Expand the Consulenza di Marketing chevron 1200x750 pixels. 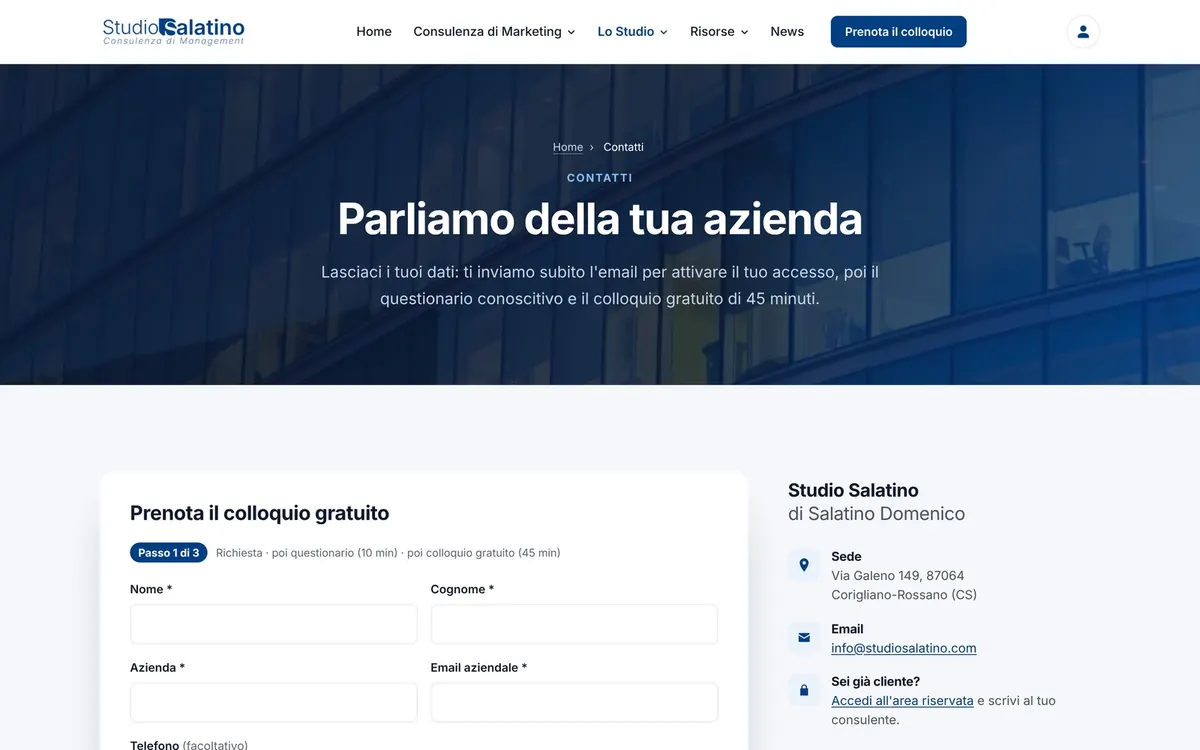(571, 32)
